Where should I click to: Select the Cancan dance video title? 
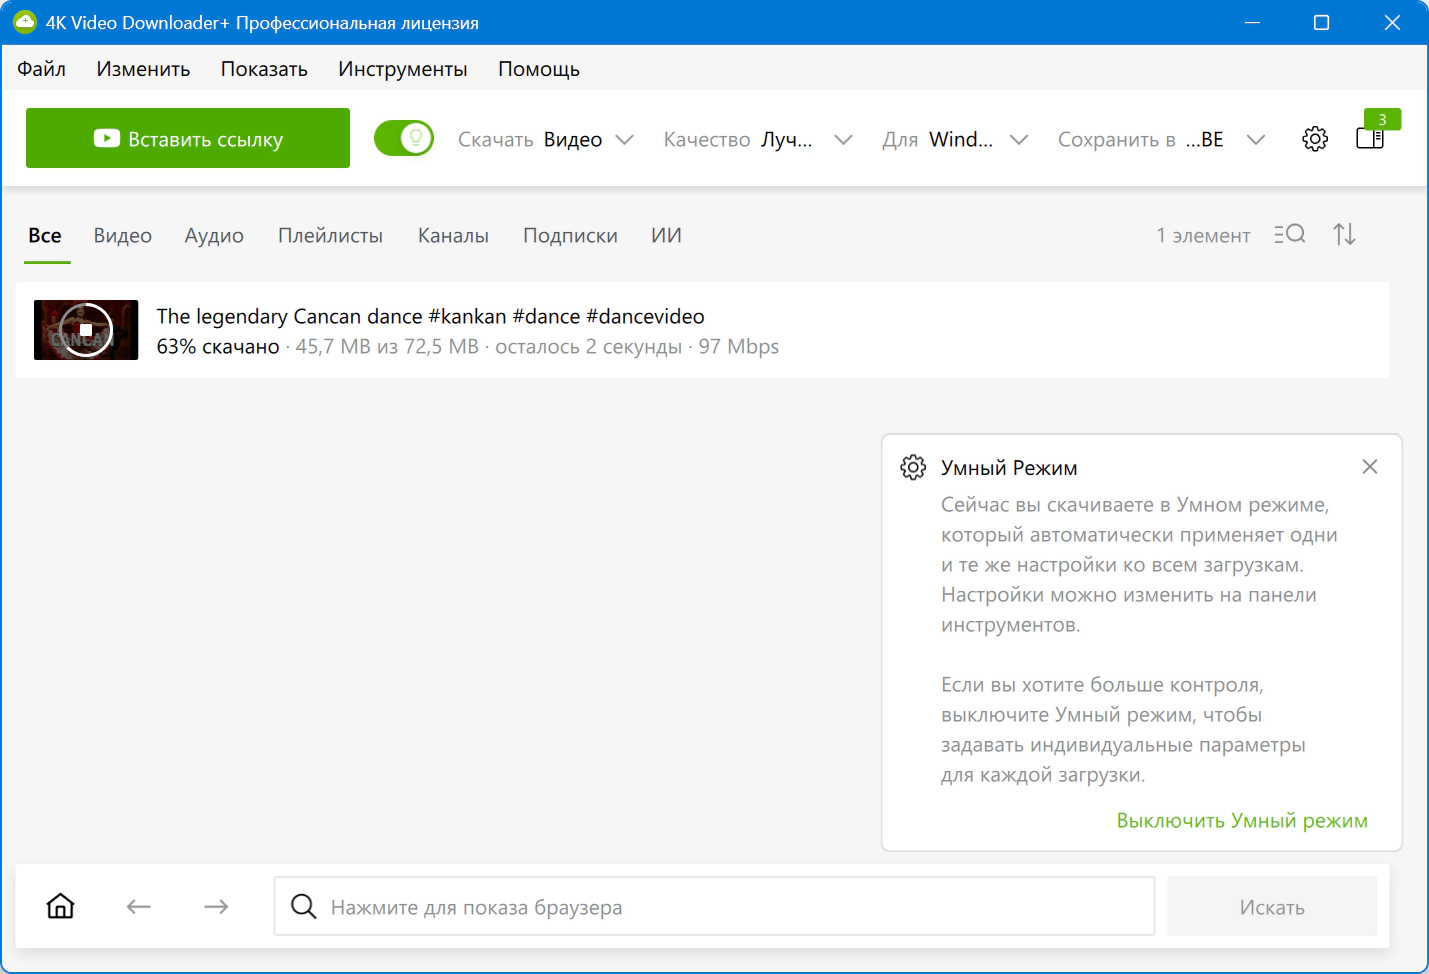pyautogui.click(x=430, y=316)
